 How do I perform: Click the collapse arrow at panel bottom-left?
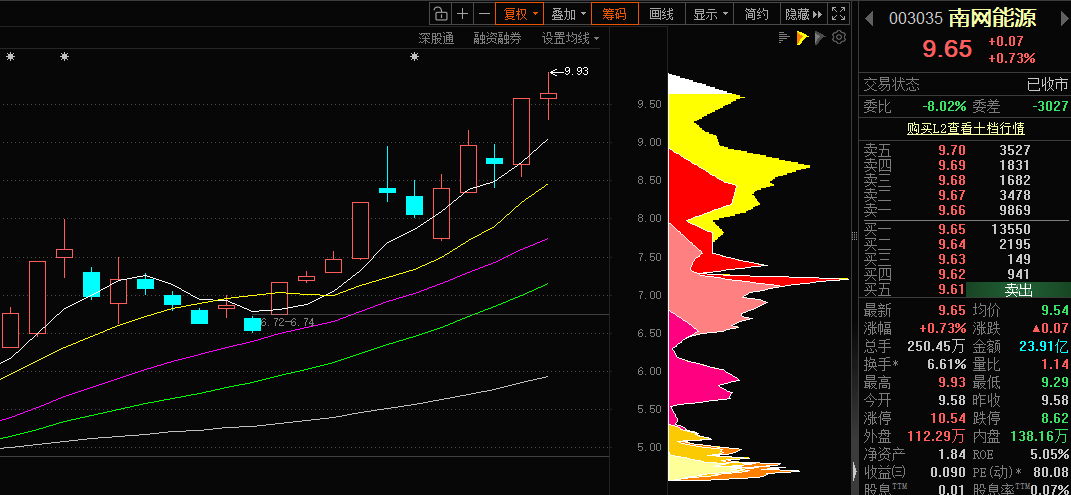point(854,471)
